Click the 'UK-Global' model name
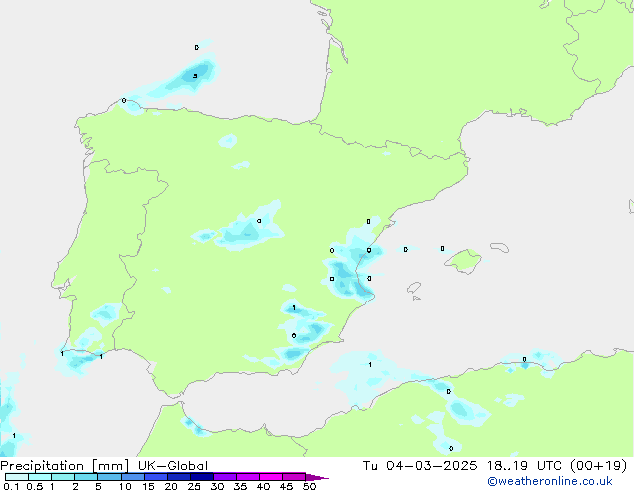Viewport: 634px width, 490px height. 173,466
